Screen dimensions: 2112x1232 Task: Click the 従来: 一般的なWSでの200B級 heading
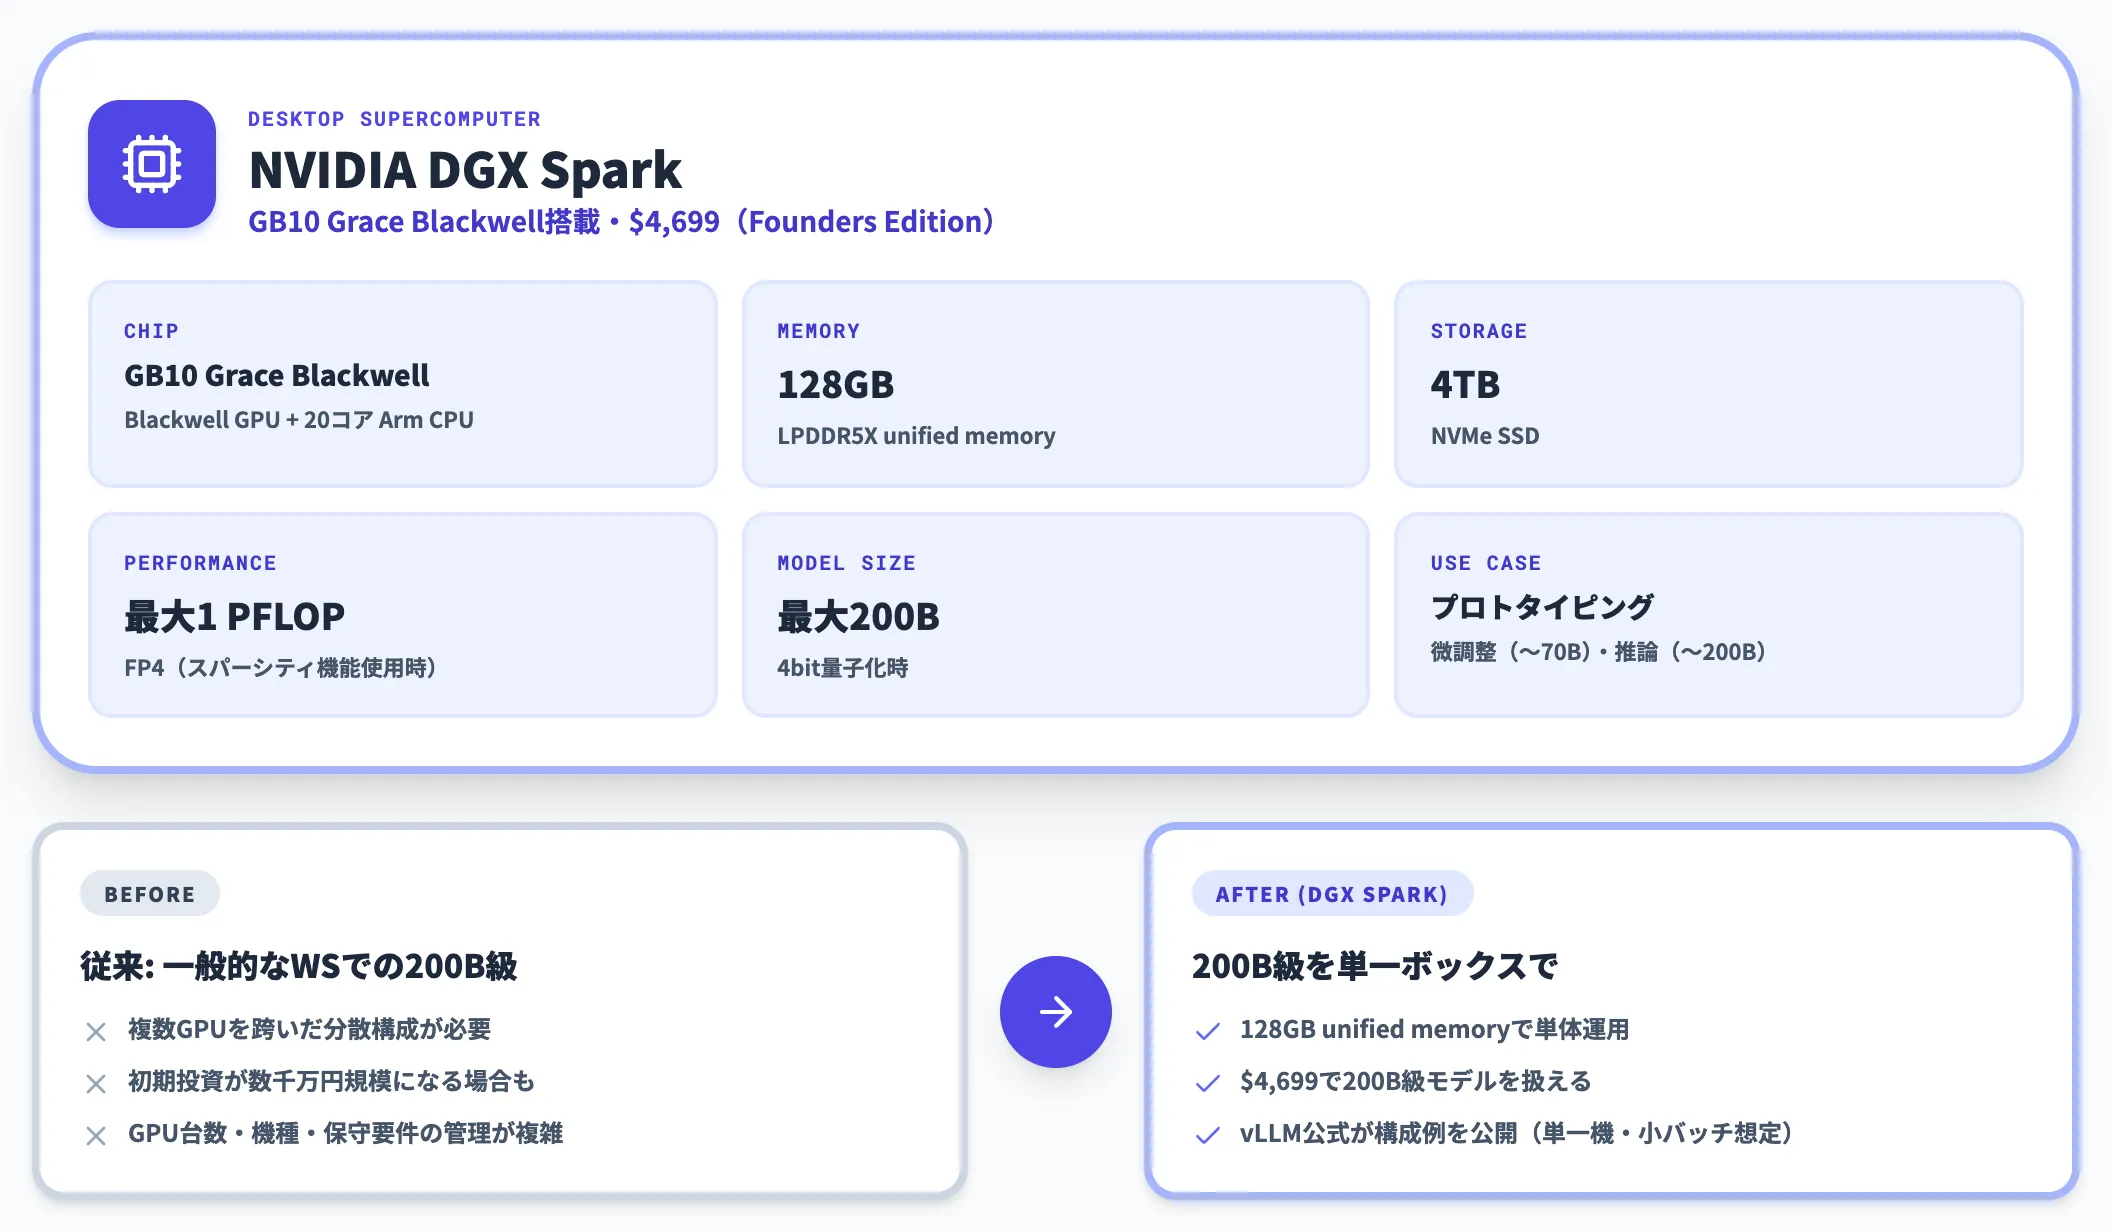pos(299,966)
